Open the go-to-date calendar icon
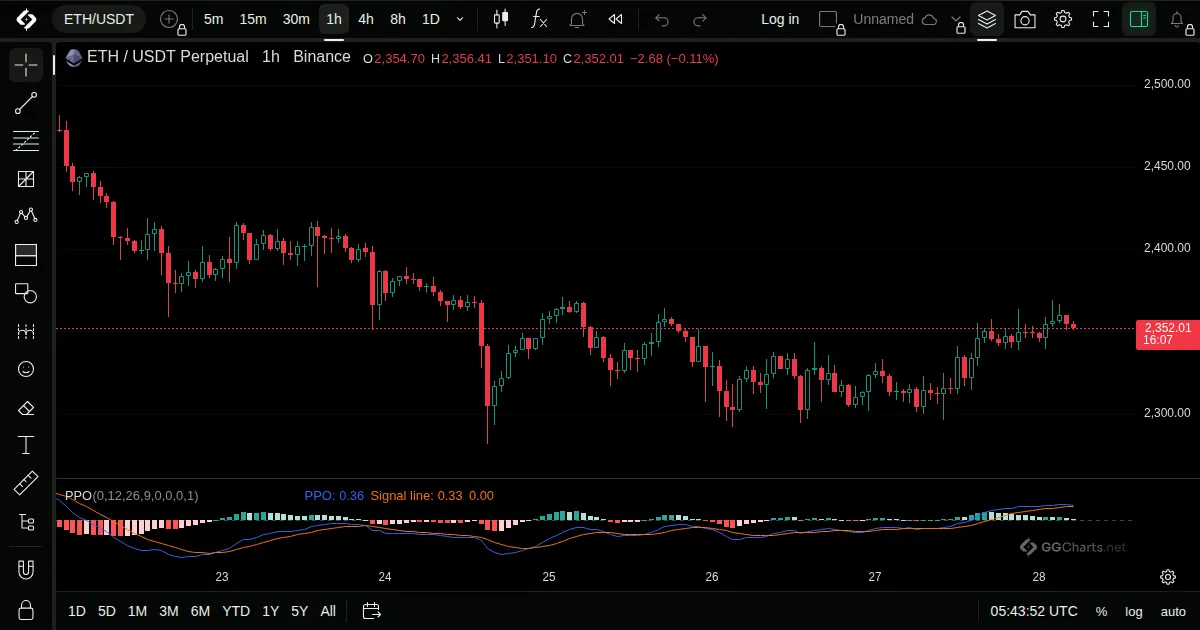The width and height of the screenshot is (1200, 630). (x=372, y=611)
